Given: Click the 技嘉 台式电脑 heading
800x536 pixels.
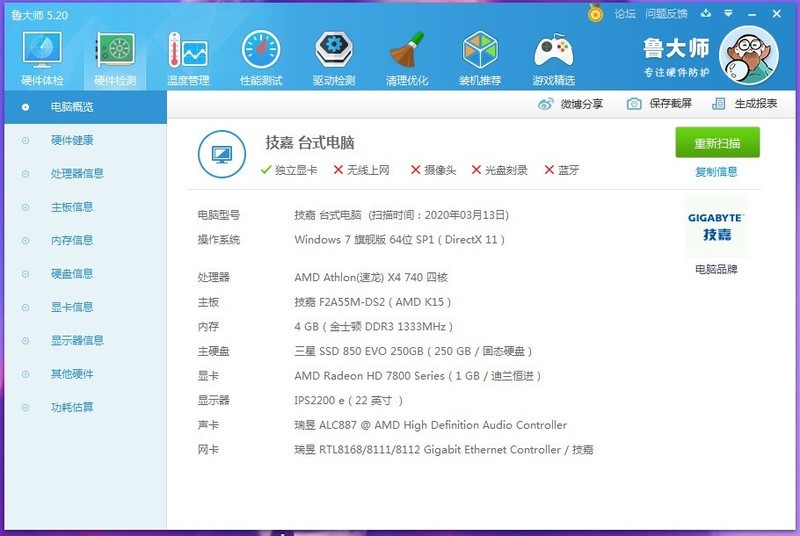Looking at the screenshot, I should [x=310, y=143].
